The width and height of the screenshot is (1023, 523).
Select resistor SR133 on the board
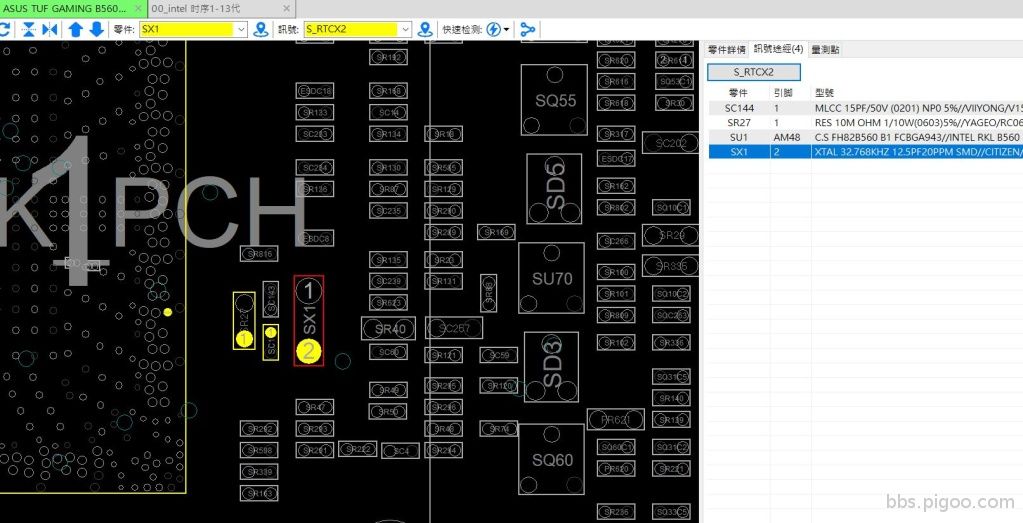pyautogui.click(x=315, y=112)
